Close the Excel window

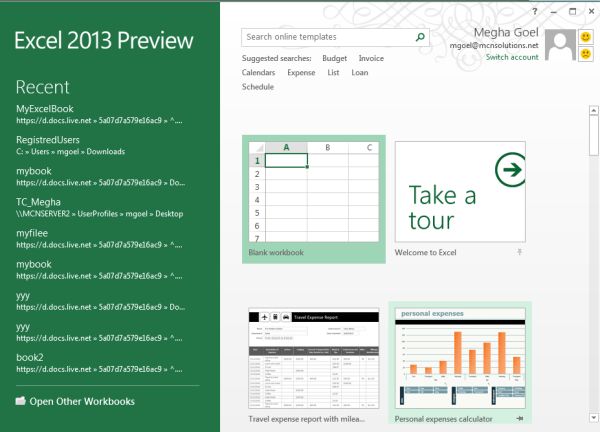coord(591,11)
